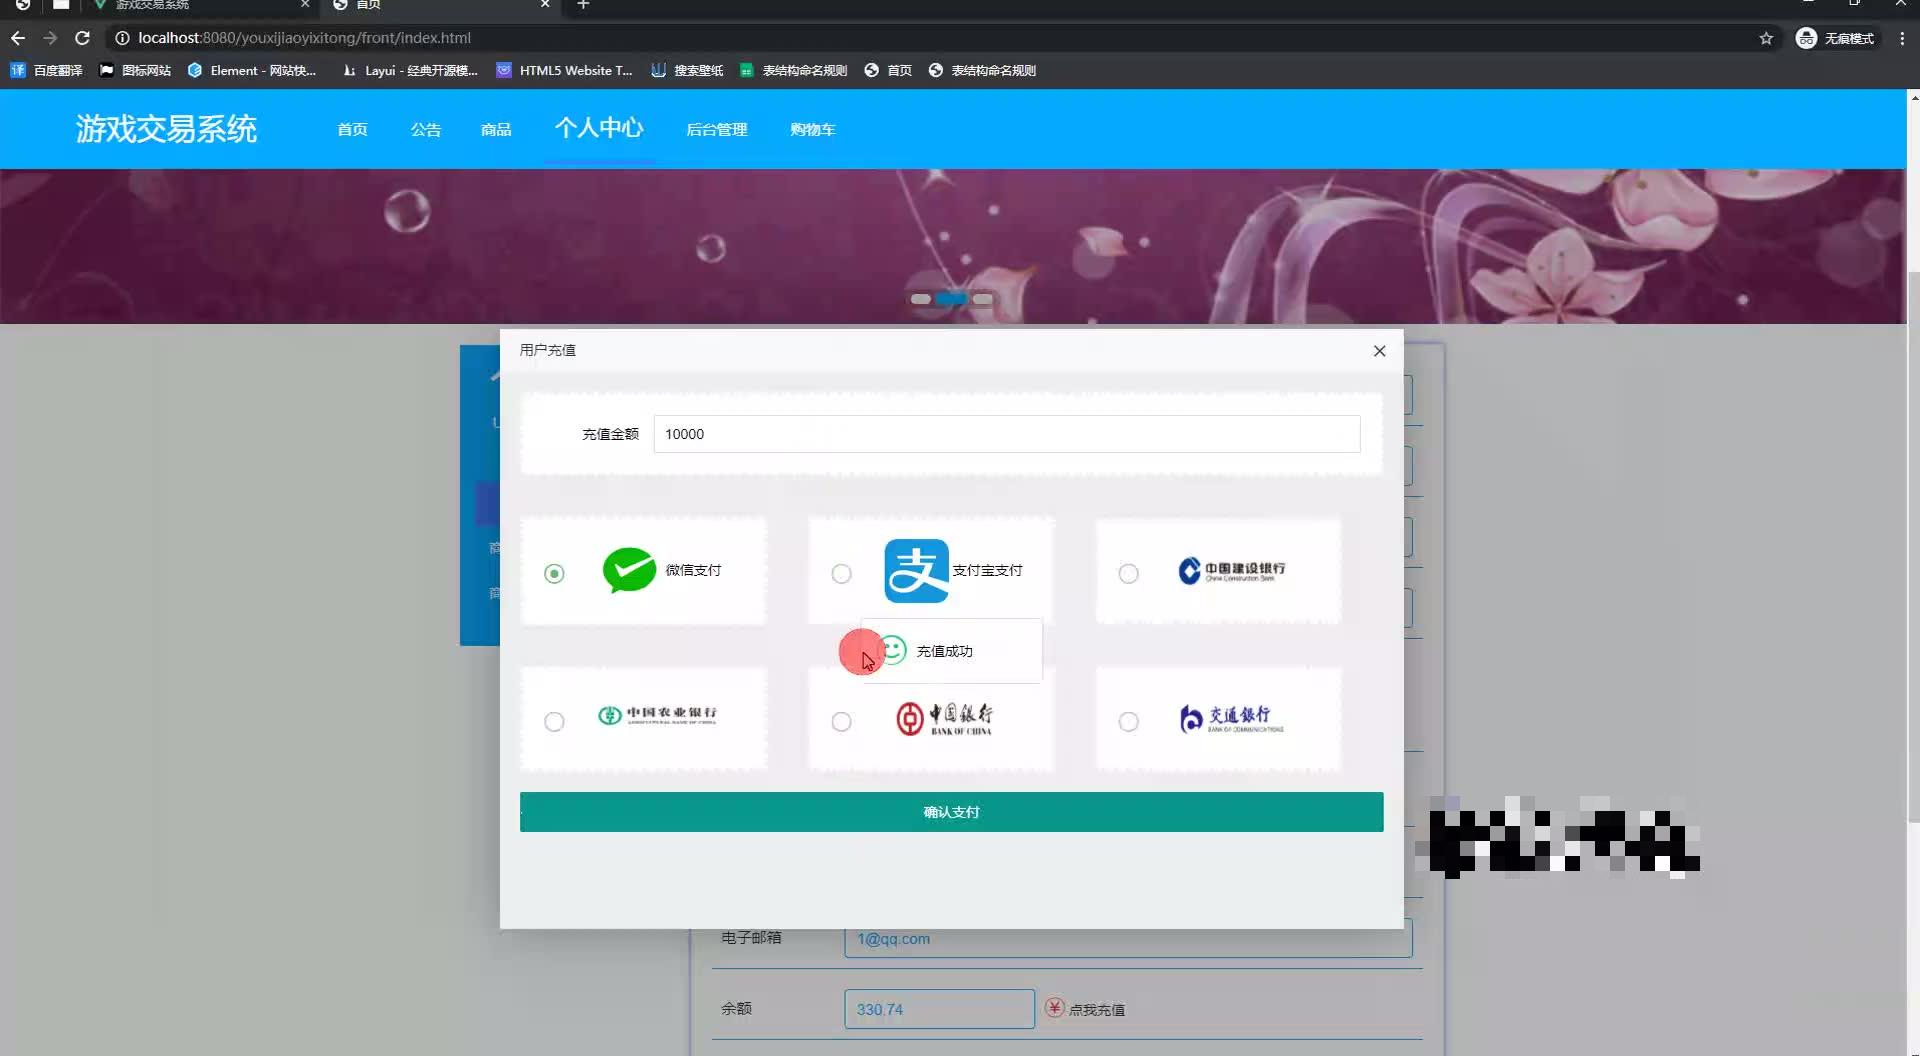Open the 图标网站 bookmark
The height and width of the screenshot is (1056, 1920).
tap(135, 70)
